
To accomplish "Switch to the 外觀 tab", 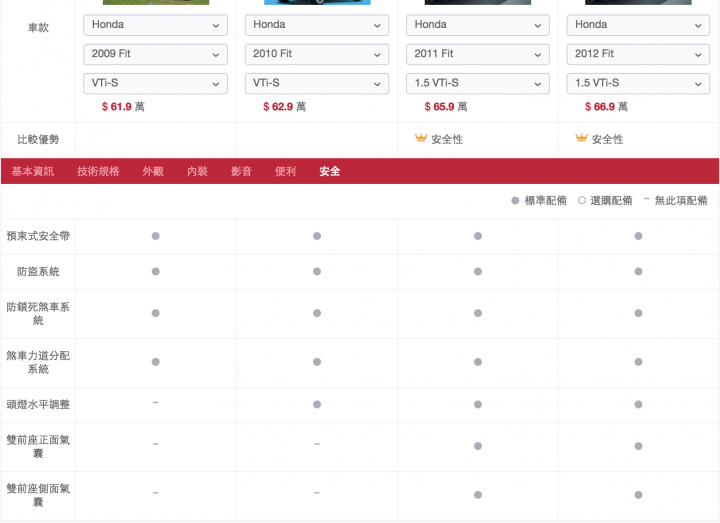I will point(153,171).
